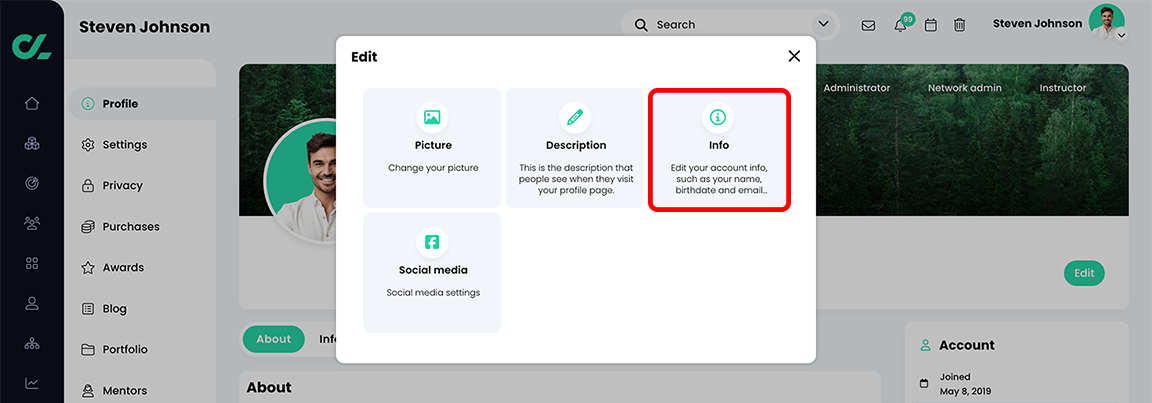Switch to the About tab
The width and height of the screenshot is (1152, 403).
point(273,339)
